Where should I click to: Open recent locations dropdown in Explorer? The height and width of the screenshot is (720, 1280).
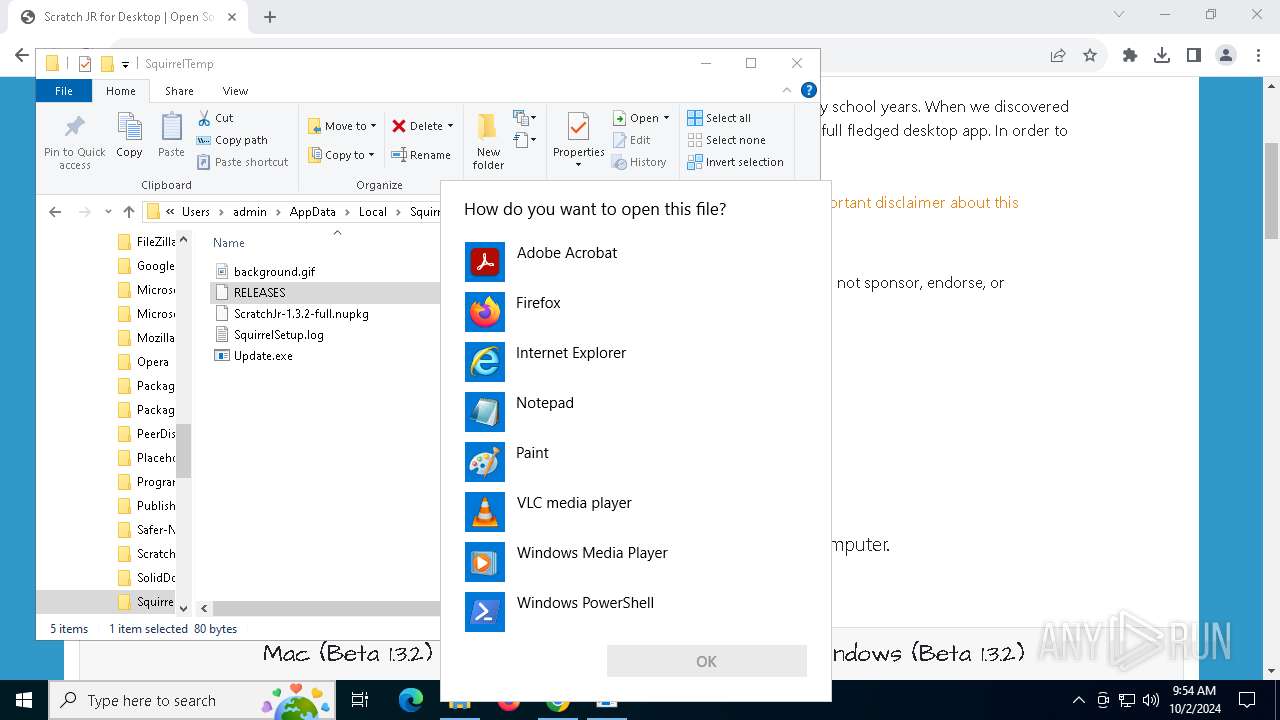(108, 212)
